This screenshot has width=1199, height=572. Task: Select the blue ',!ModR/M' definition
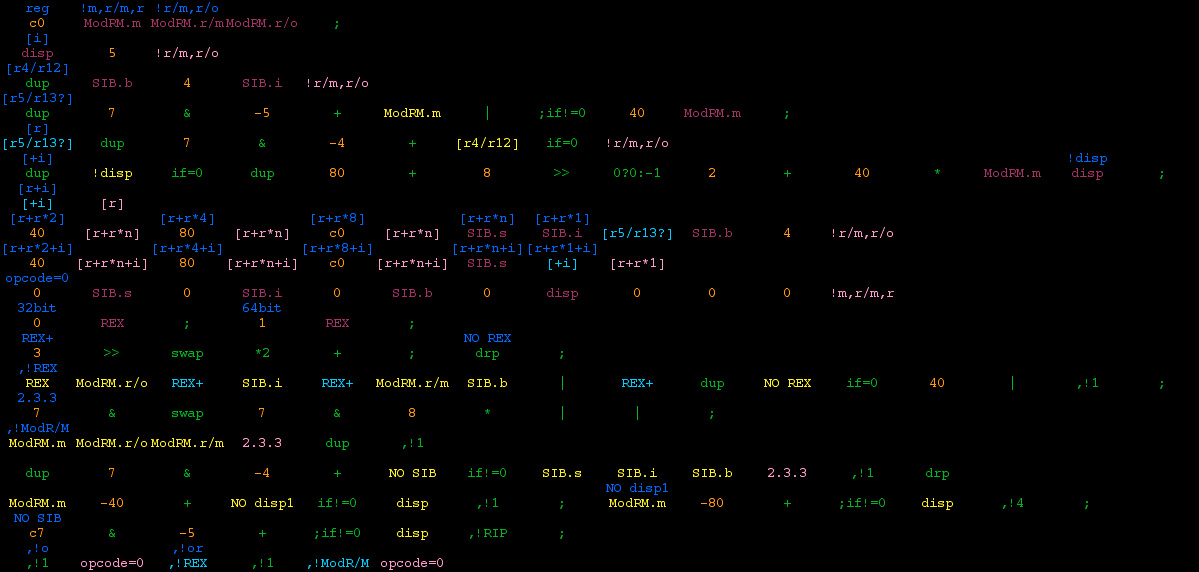click(37, 429)
